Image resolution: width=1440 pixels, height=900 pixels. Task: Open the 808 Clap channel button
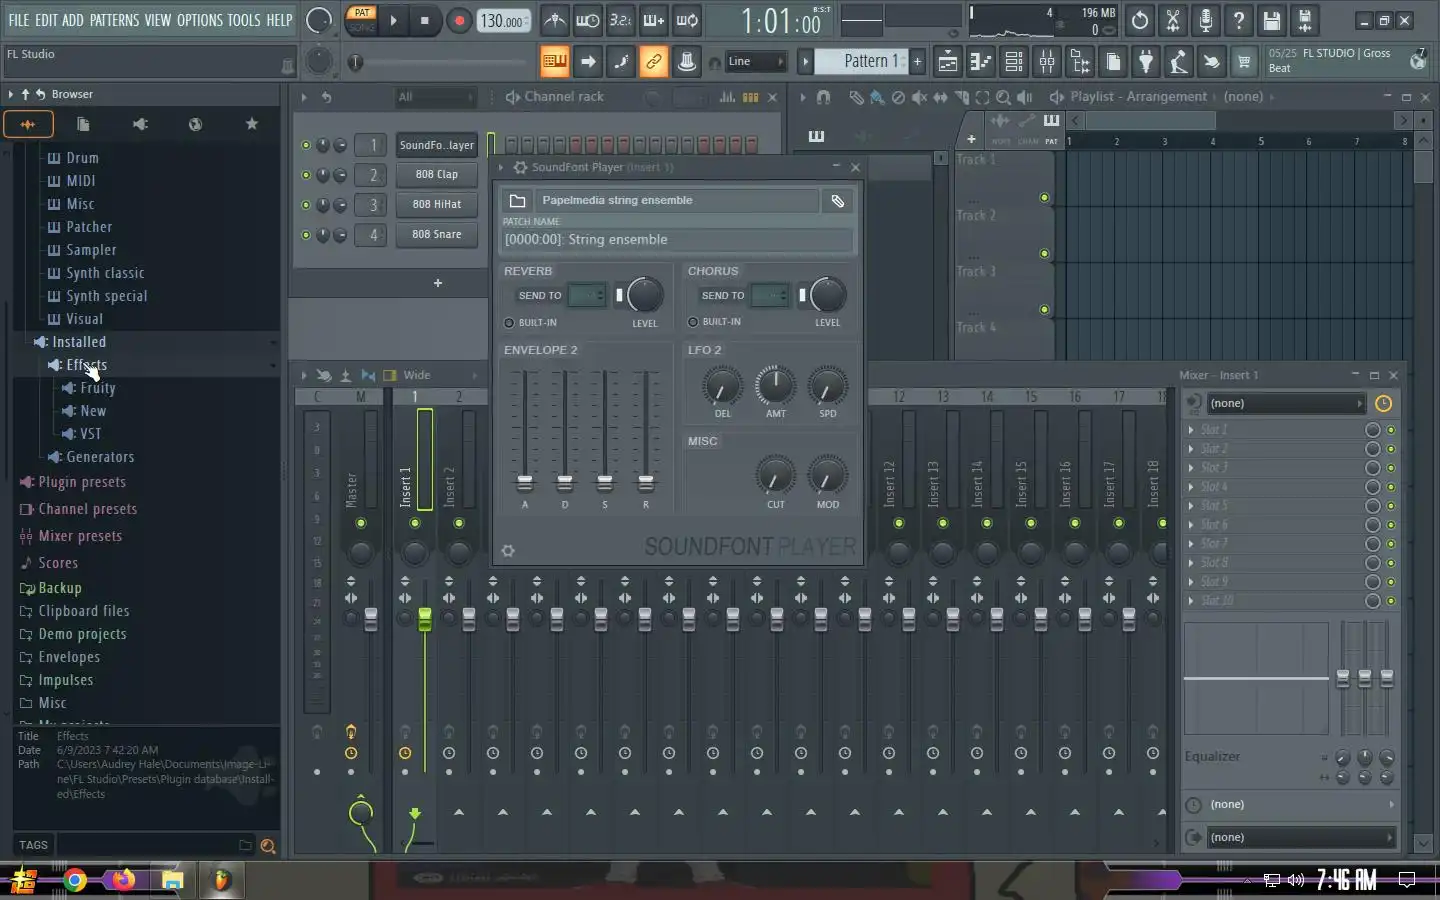pos(437,175)
